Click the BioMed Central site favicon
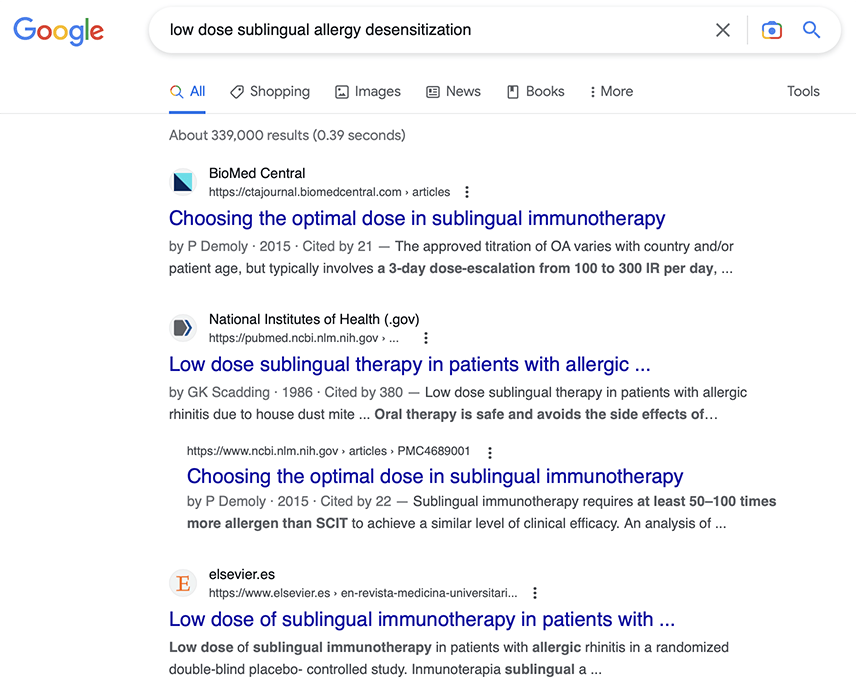 183,182
